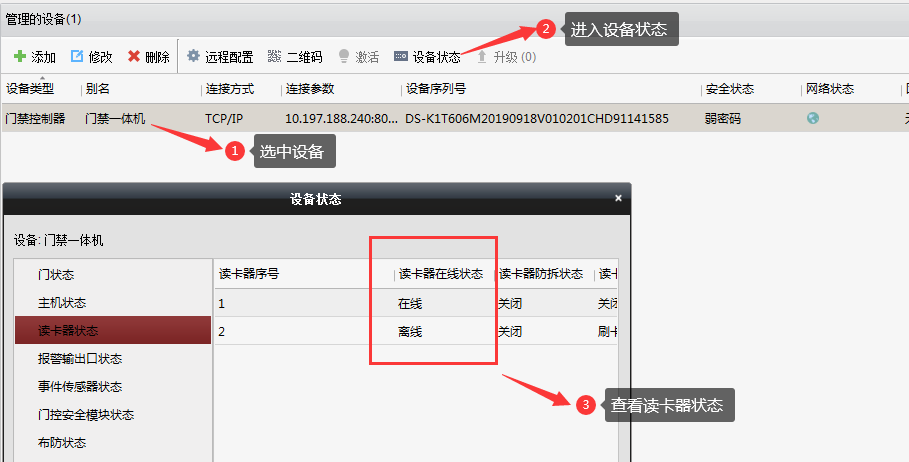The image size is (909, 462).
Task: Click the 添加 button label
Action: [x=43, y=57]
